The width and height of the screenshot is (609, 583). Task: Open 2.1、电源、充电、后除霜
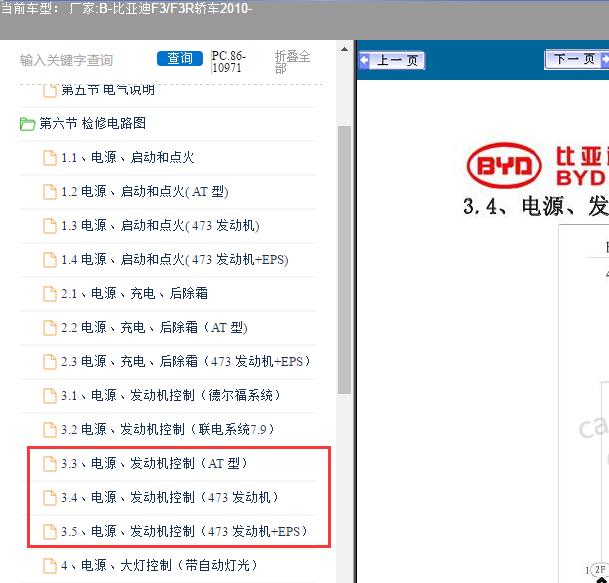pos(134,293)
